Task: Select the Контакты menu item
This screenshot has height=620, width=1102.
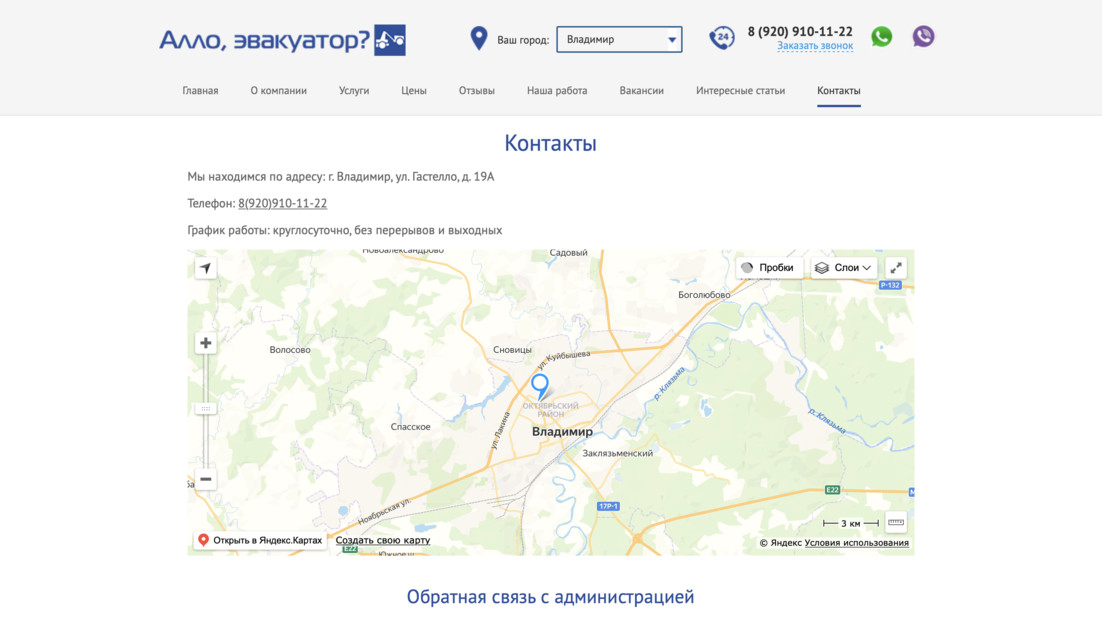Action: (x=838, y=91)
